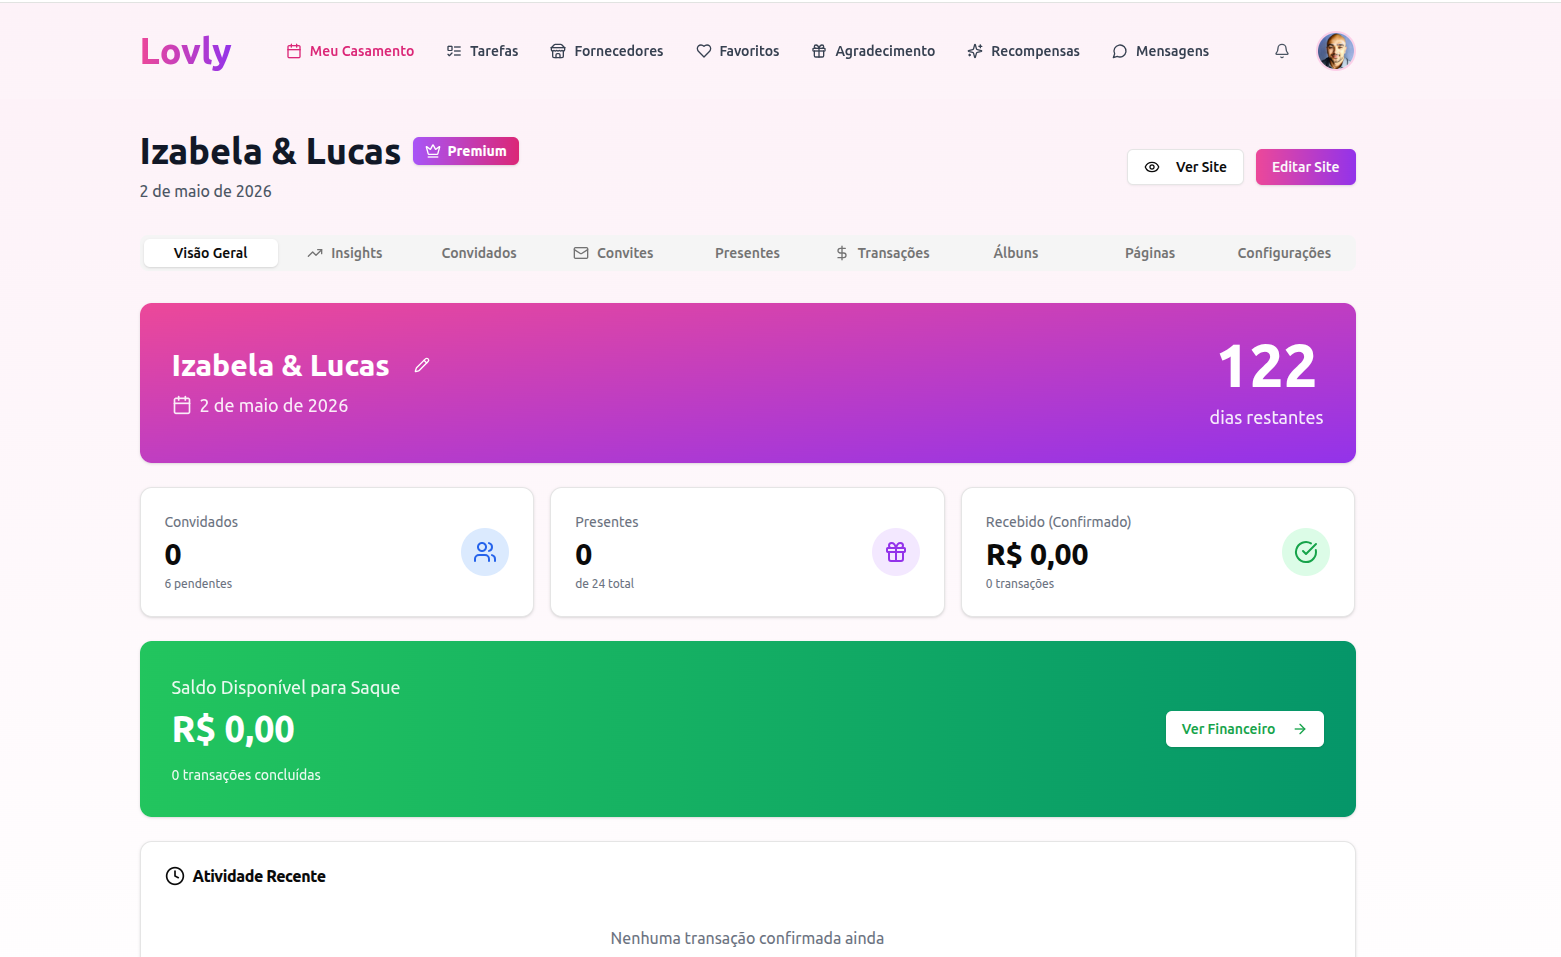Click the green confirmed checkmark icon
Screen dimensions: 1561x957
pos(1305,552)
